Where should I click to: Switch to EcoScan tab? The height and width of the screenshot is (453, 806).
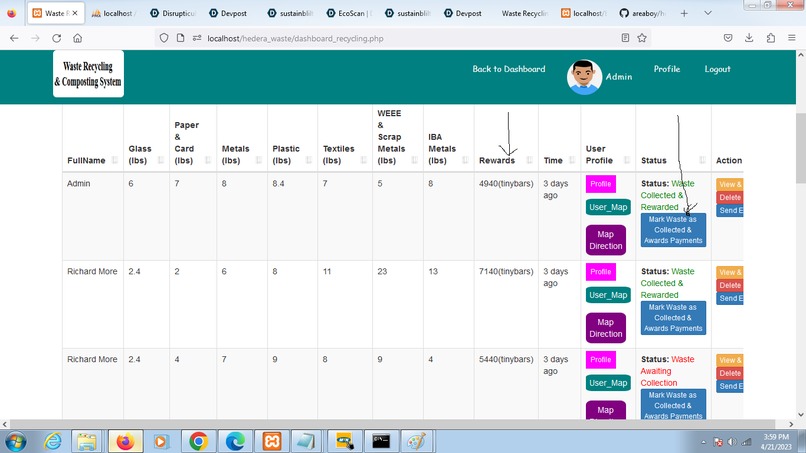(x=350, y=13)
